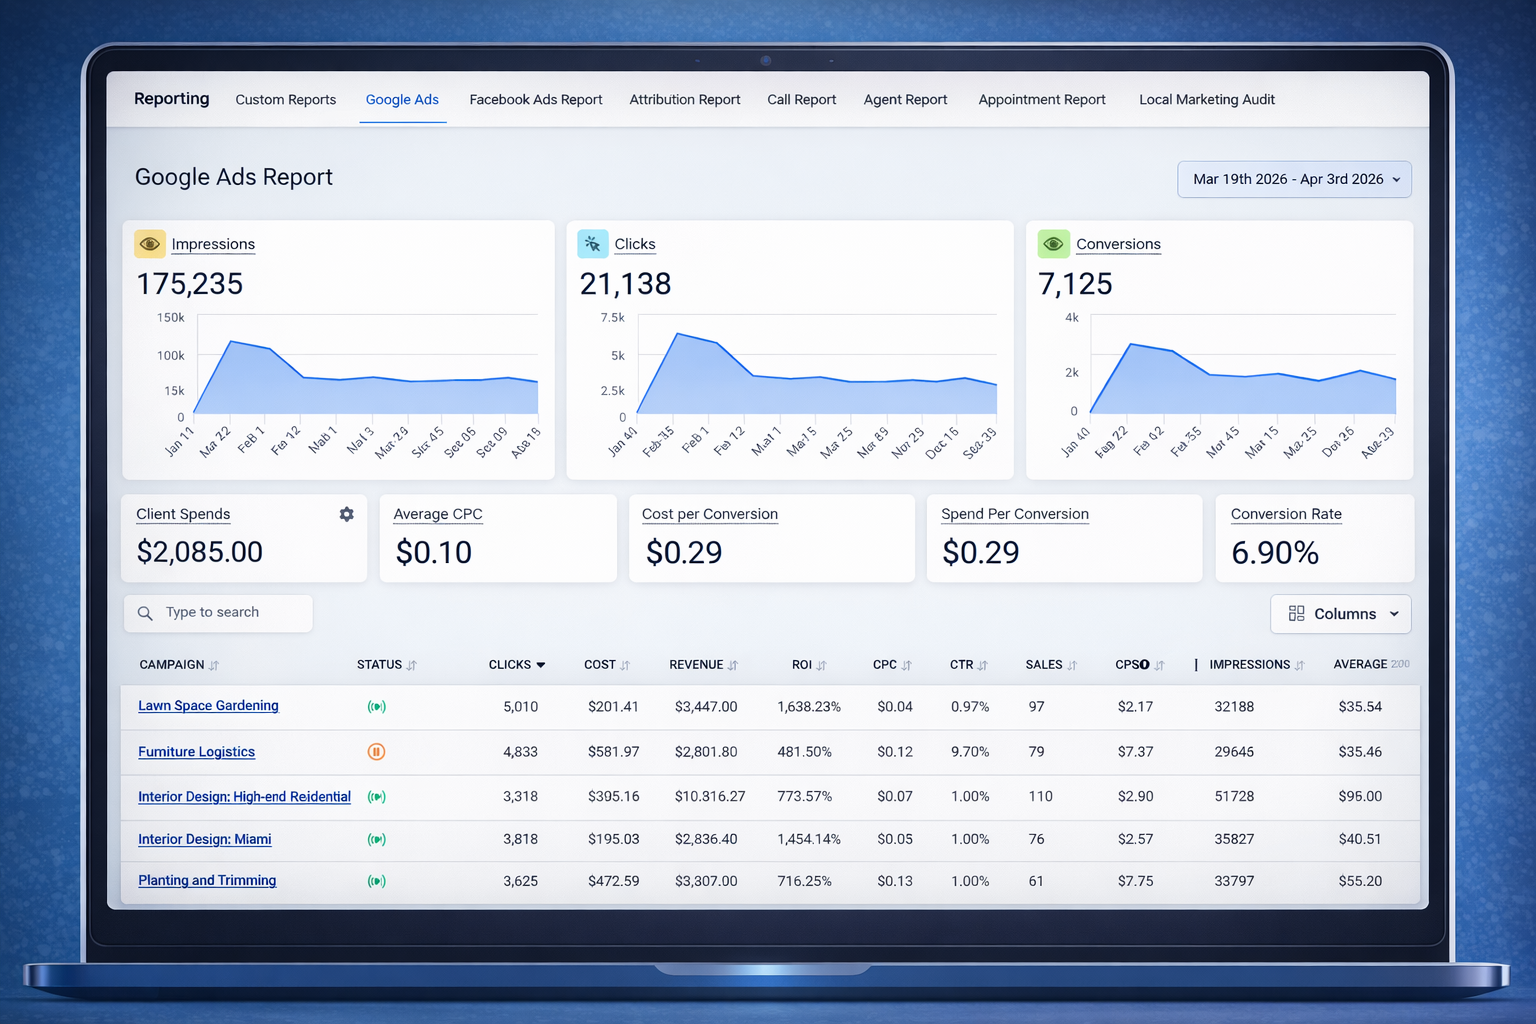The height and width of the screenshot is (1024, 1536).
Task: Switch to the Facebook Ads Report tab
Action: click(535, 99)
